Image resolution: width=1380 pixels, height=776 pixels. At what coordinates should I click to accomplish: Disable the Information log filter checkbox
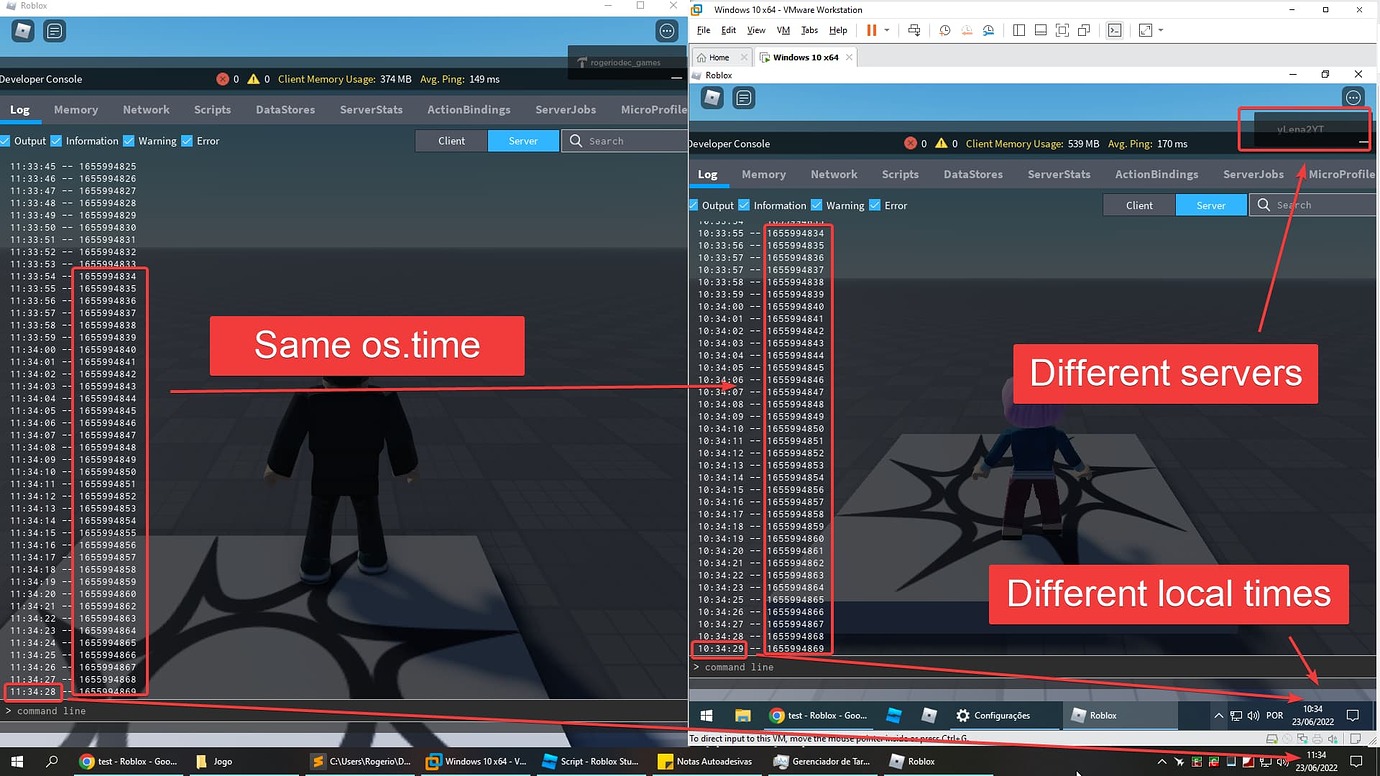click(x=55, y=140)
